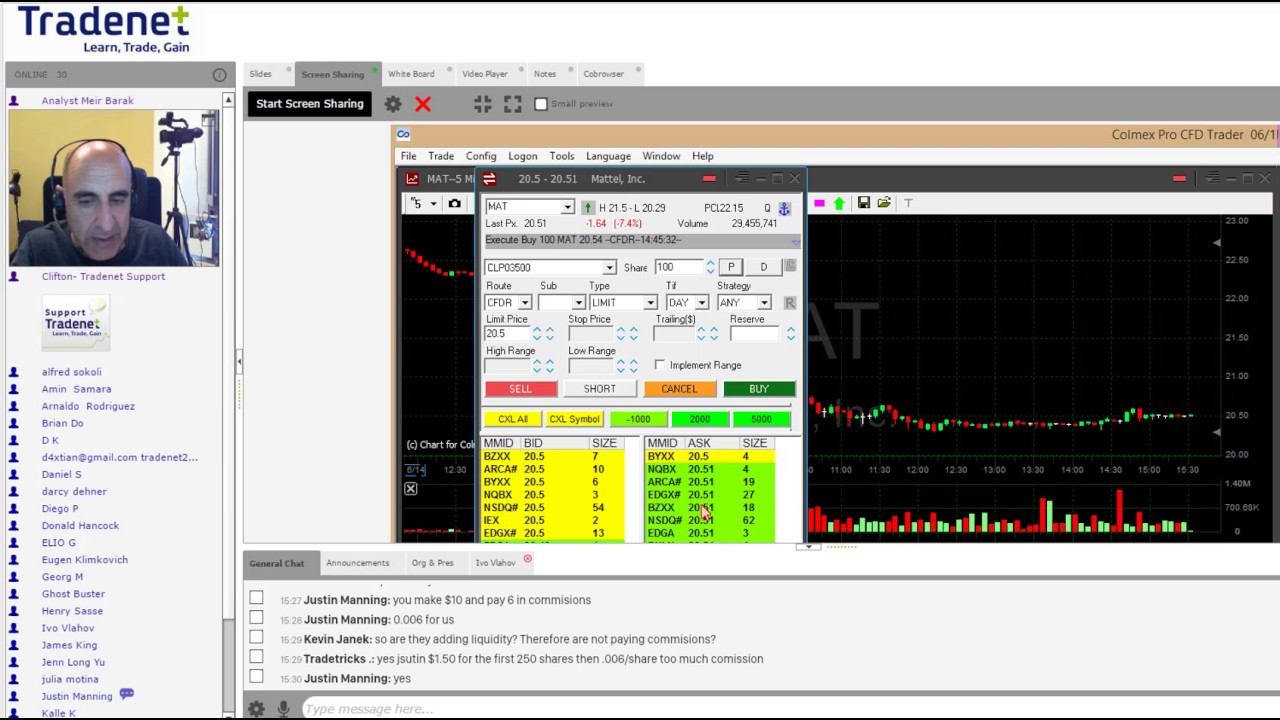Click Start Screen Sharing button

point(309,104)
